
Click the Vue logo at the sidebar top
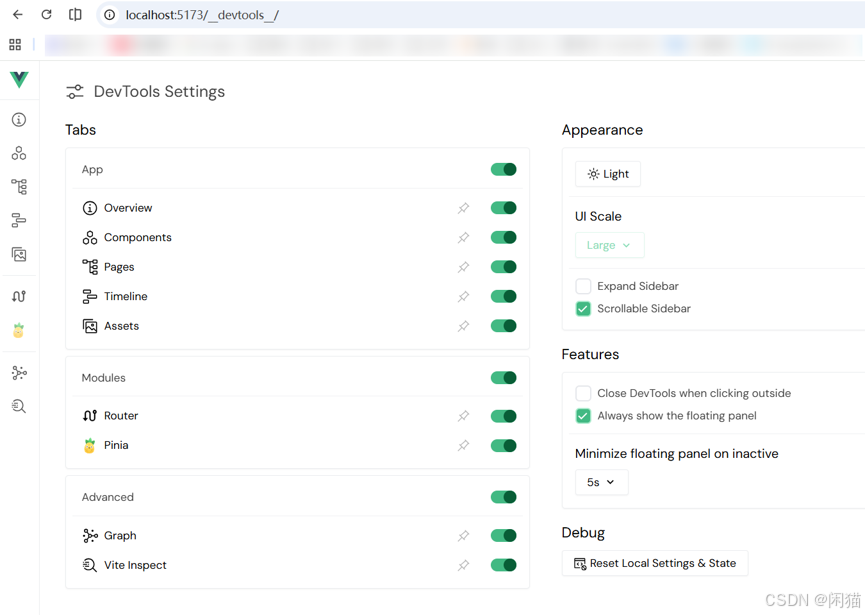(x=19, y=79)
